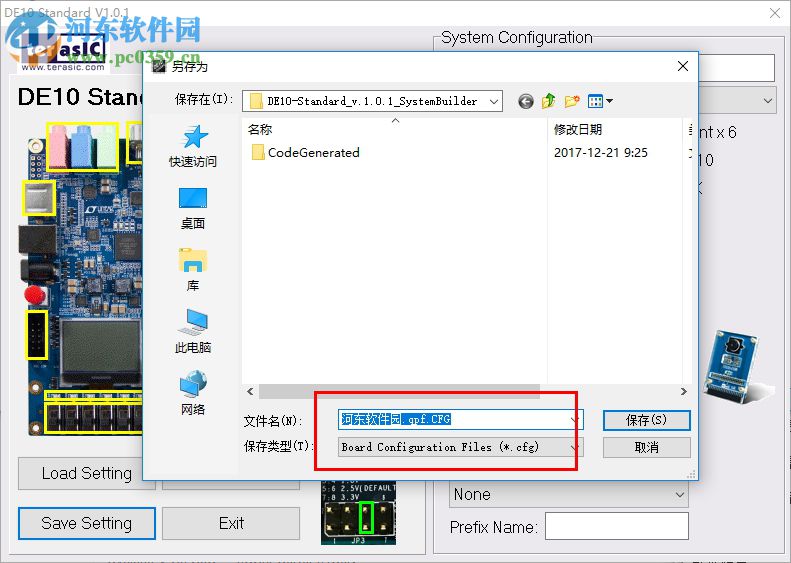Click horizontal scrollbar right arrow
The width and height of the screenshot is (791, 563).
(x=684, y=391)
